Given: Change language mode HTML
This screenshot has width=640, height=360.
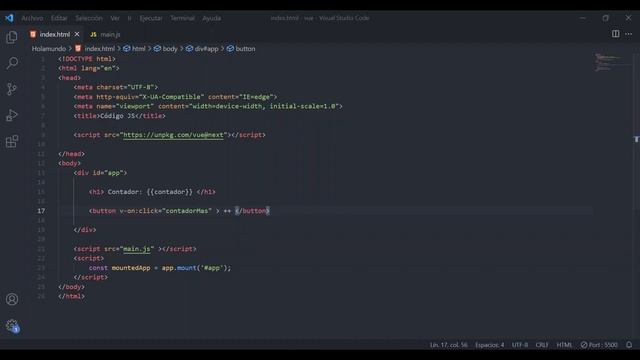Looking at the screenshot, I should (x=564, y=345).
